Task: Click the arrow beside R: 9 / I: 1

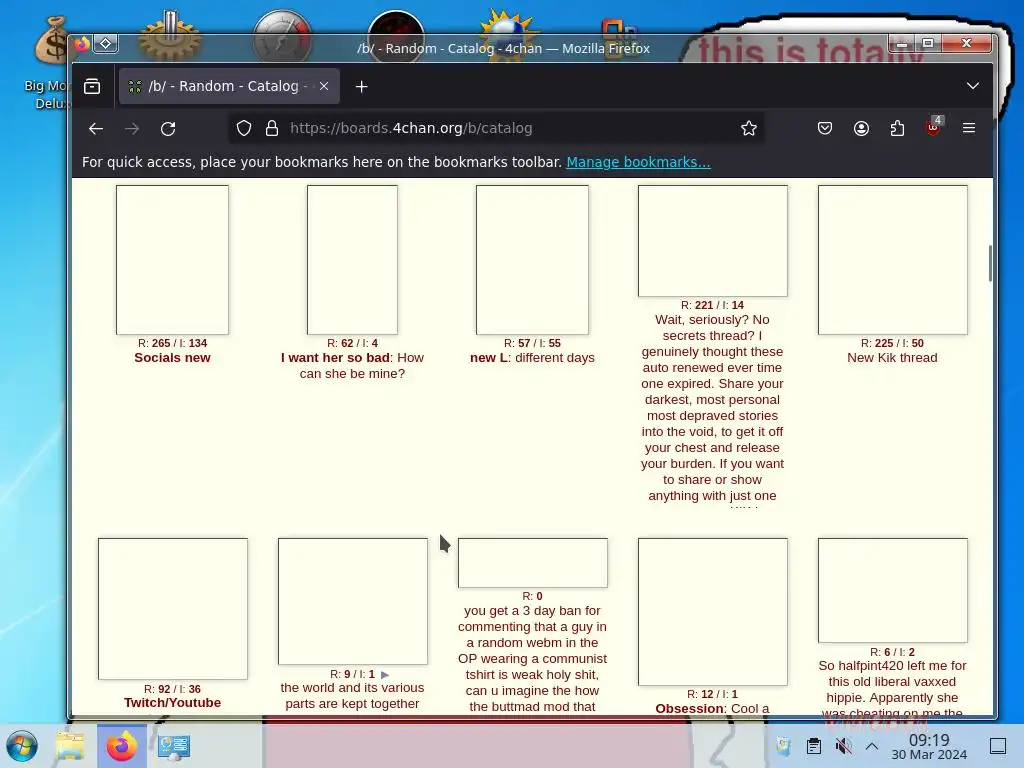Action: click(x=385, y=675)
